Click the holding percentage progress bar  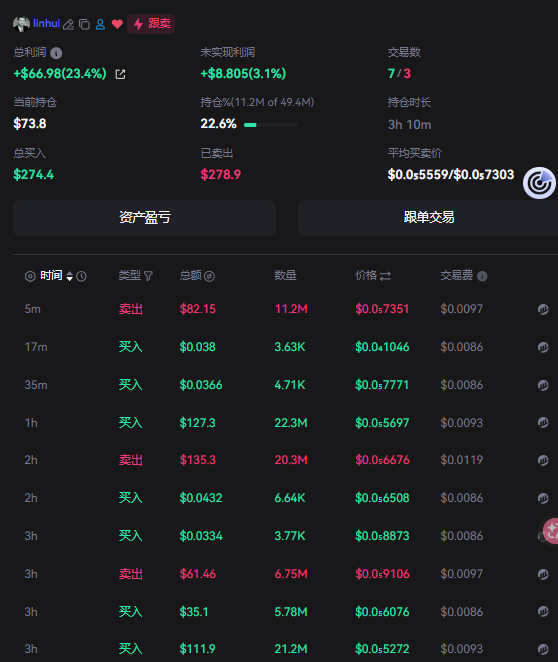(x=271, y=125)
